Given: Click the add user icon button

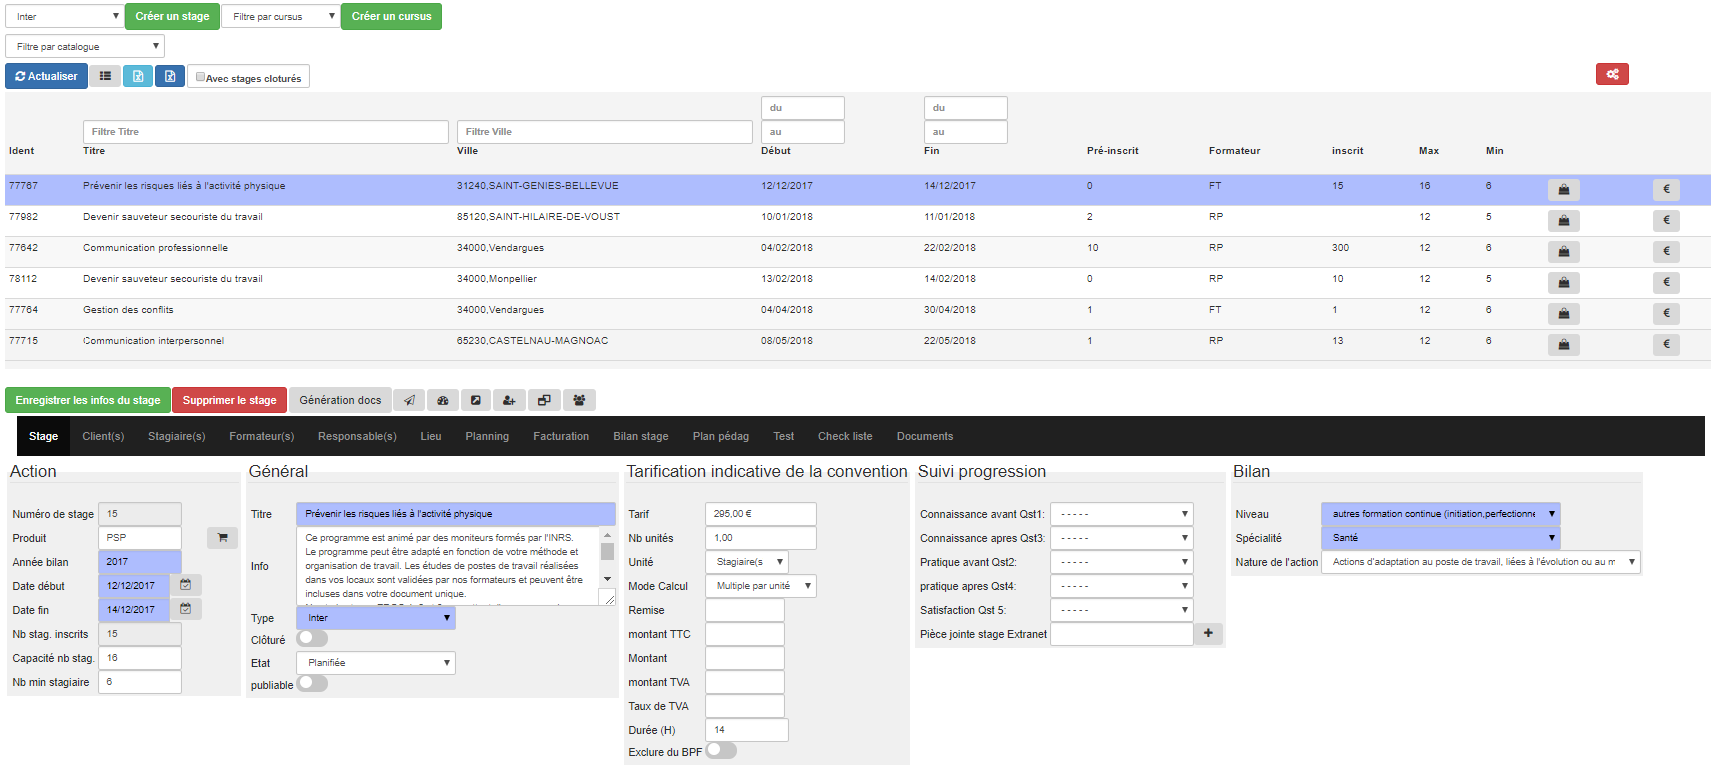Looking at the screenshot, I should [x=509, y=400].
